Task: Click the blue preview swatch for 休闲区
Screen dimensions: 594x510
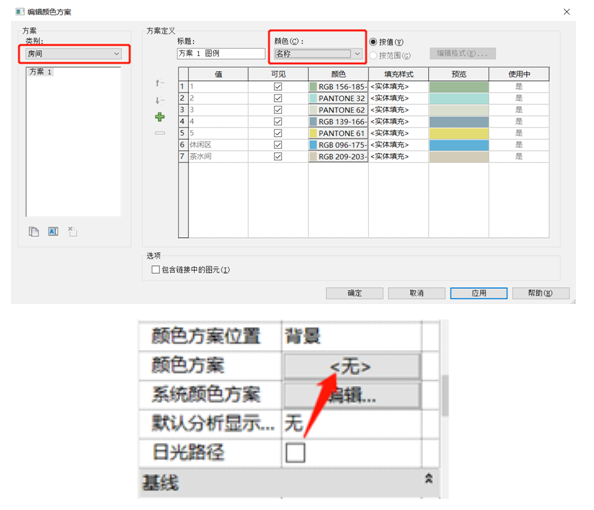Action: tap(459, 145)
